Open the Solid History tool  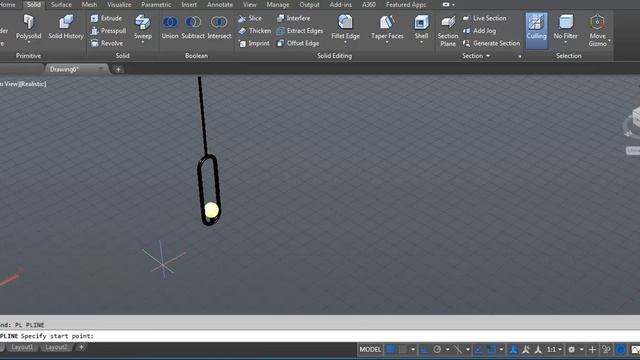point(66,28)
